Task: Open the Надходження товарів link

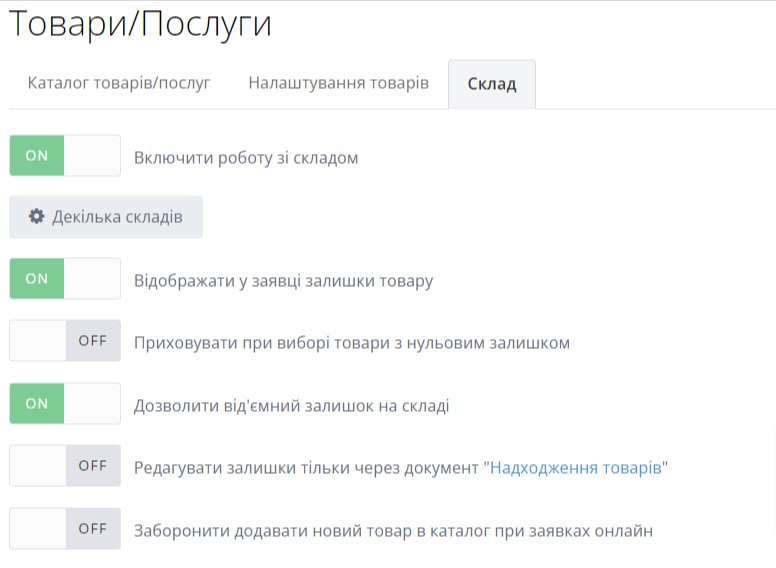Action: (x=575, y=467)
